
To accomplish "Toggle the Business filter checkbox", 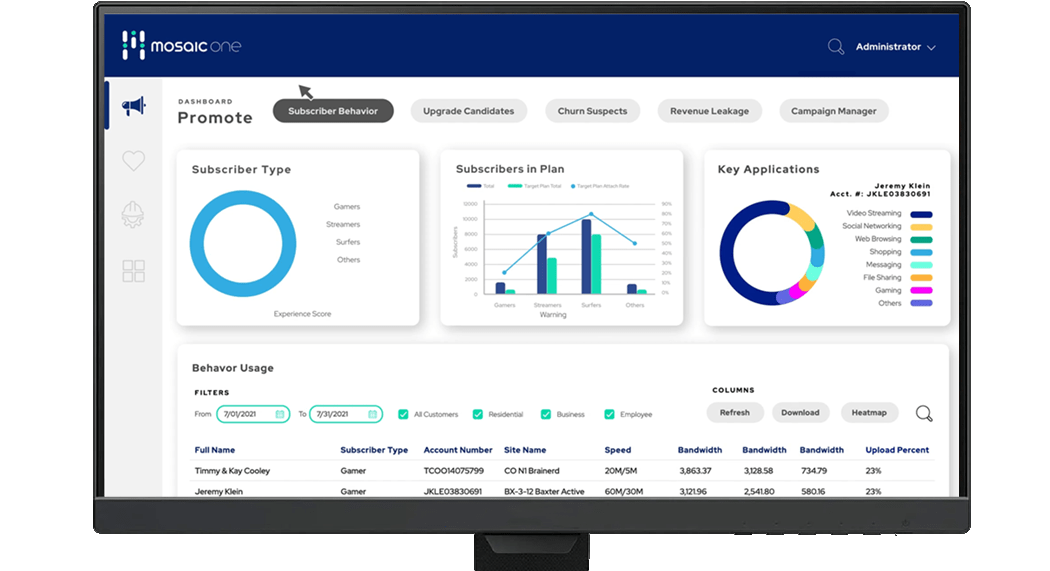I will click(x=546, y=414).
